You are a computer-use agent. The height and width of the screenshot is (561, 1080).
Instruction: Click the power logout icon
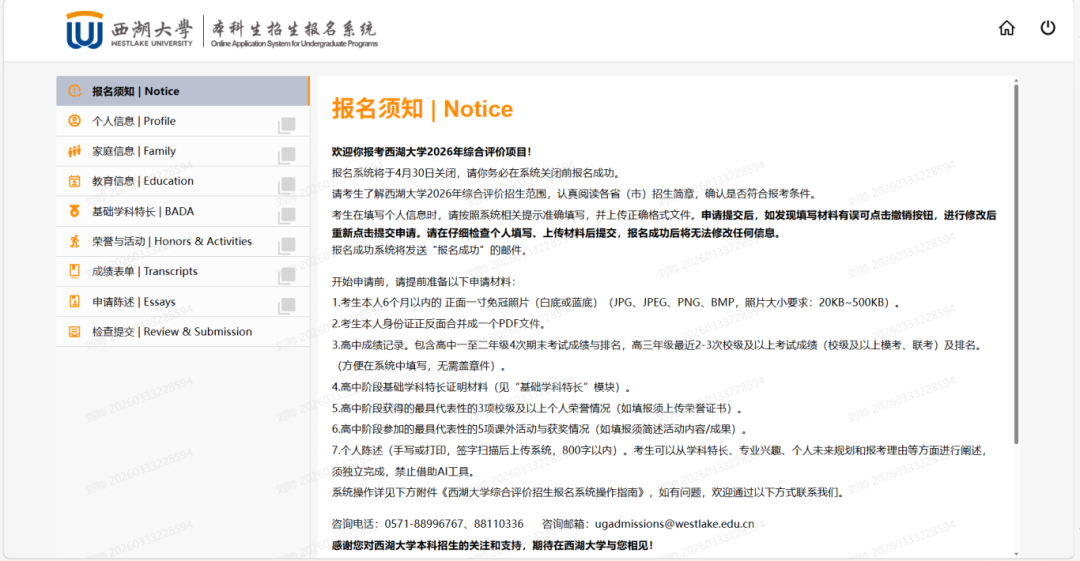coord(1048,28)
